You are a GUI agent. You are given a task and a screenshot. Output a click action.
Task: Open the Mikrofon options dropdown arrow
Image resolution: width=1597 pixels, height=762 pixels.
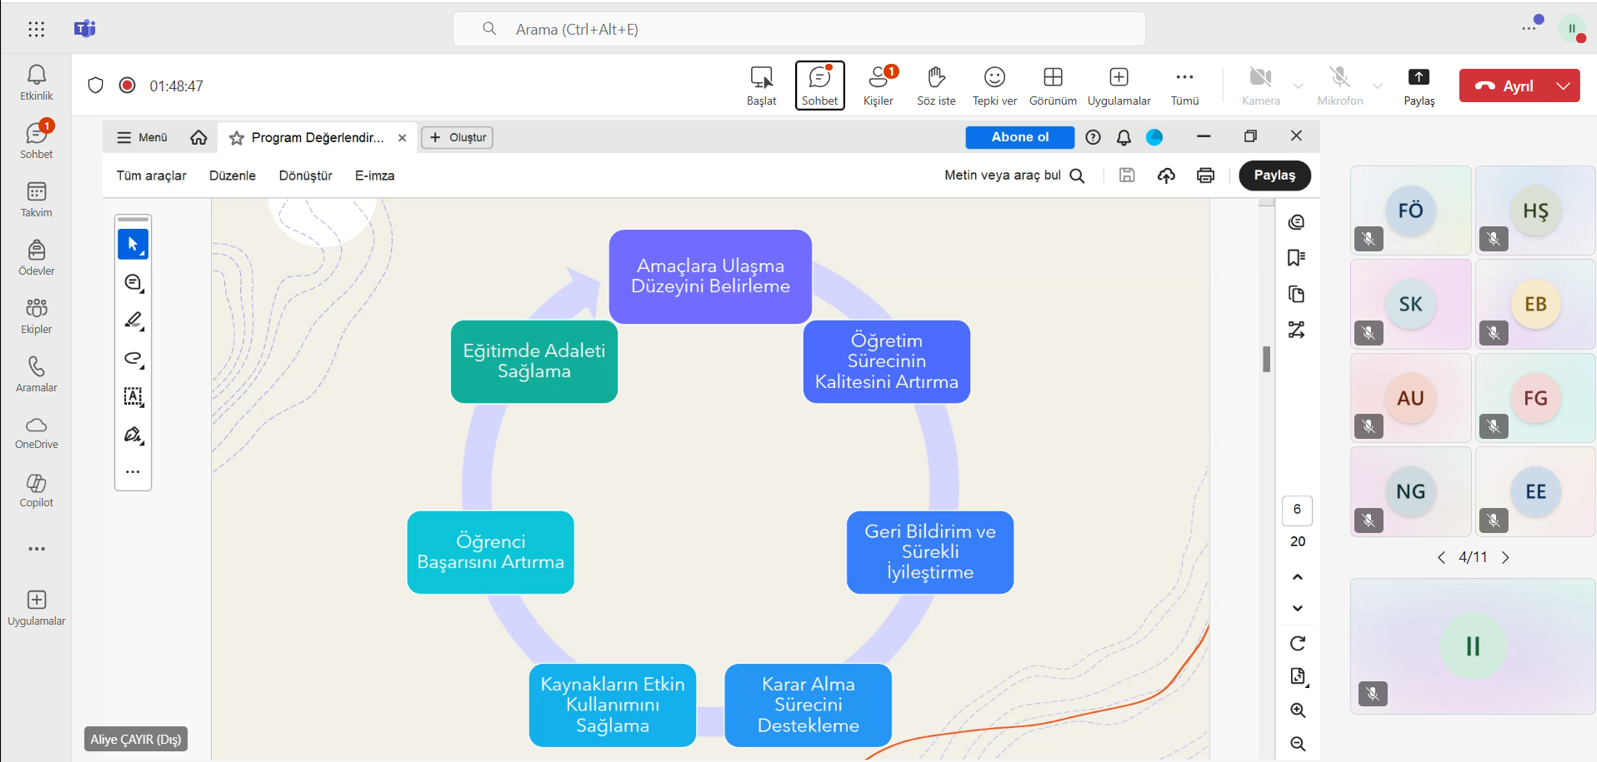tap(1378, 86)
